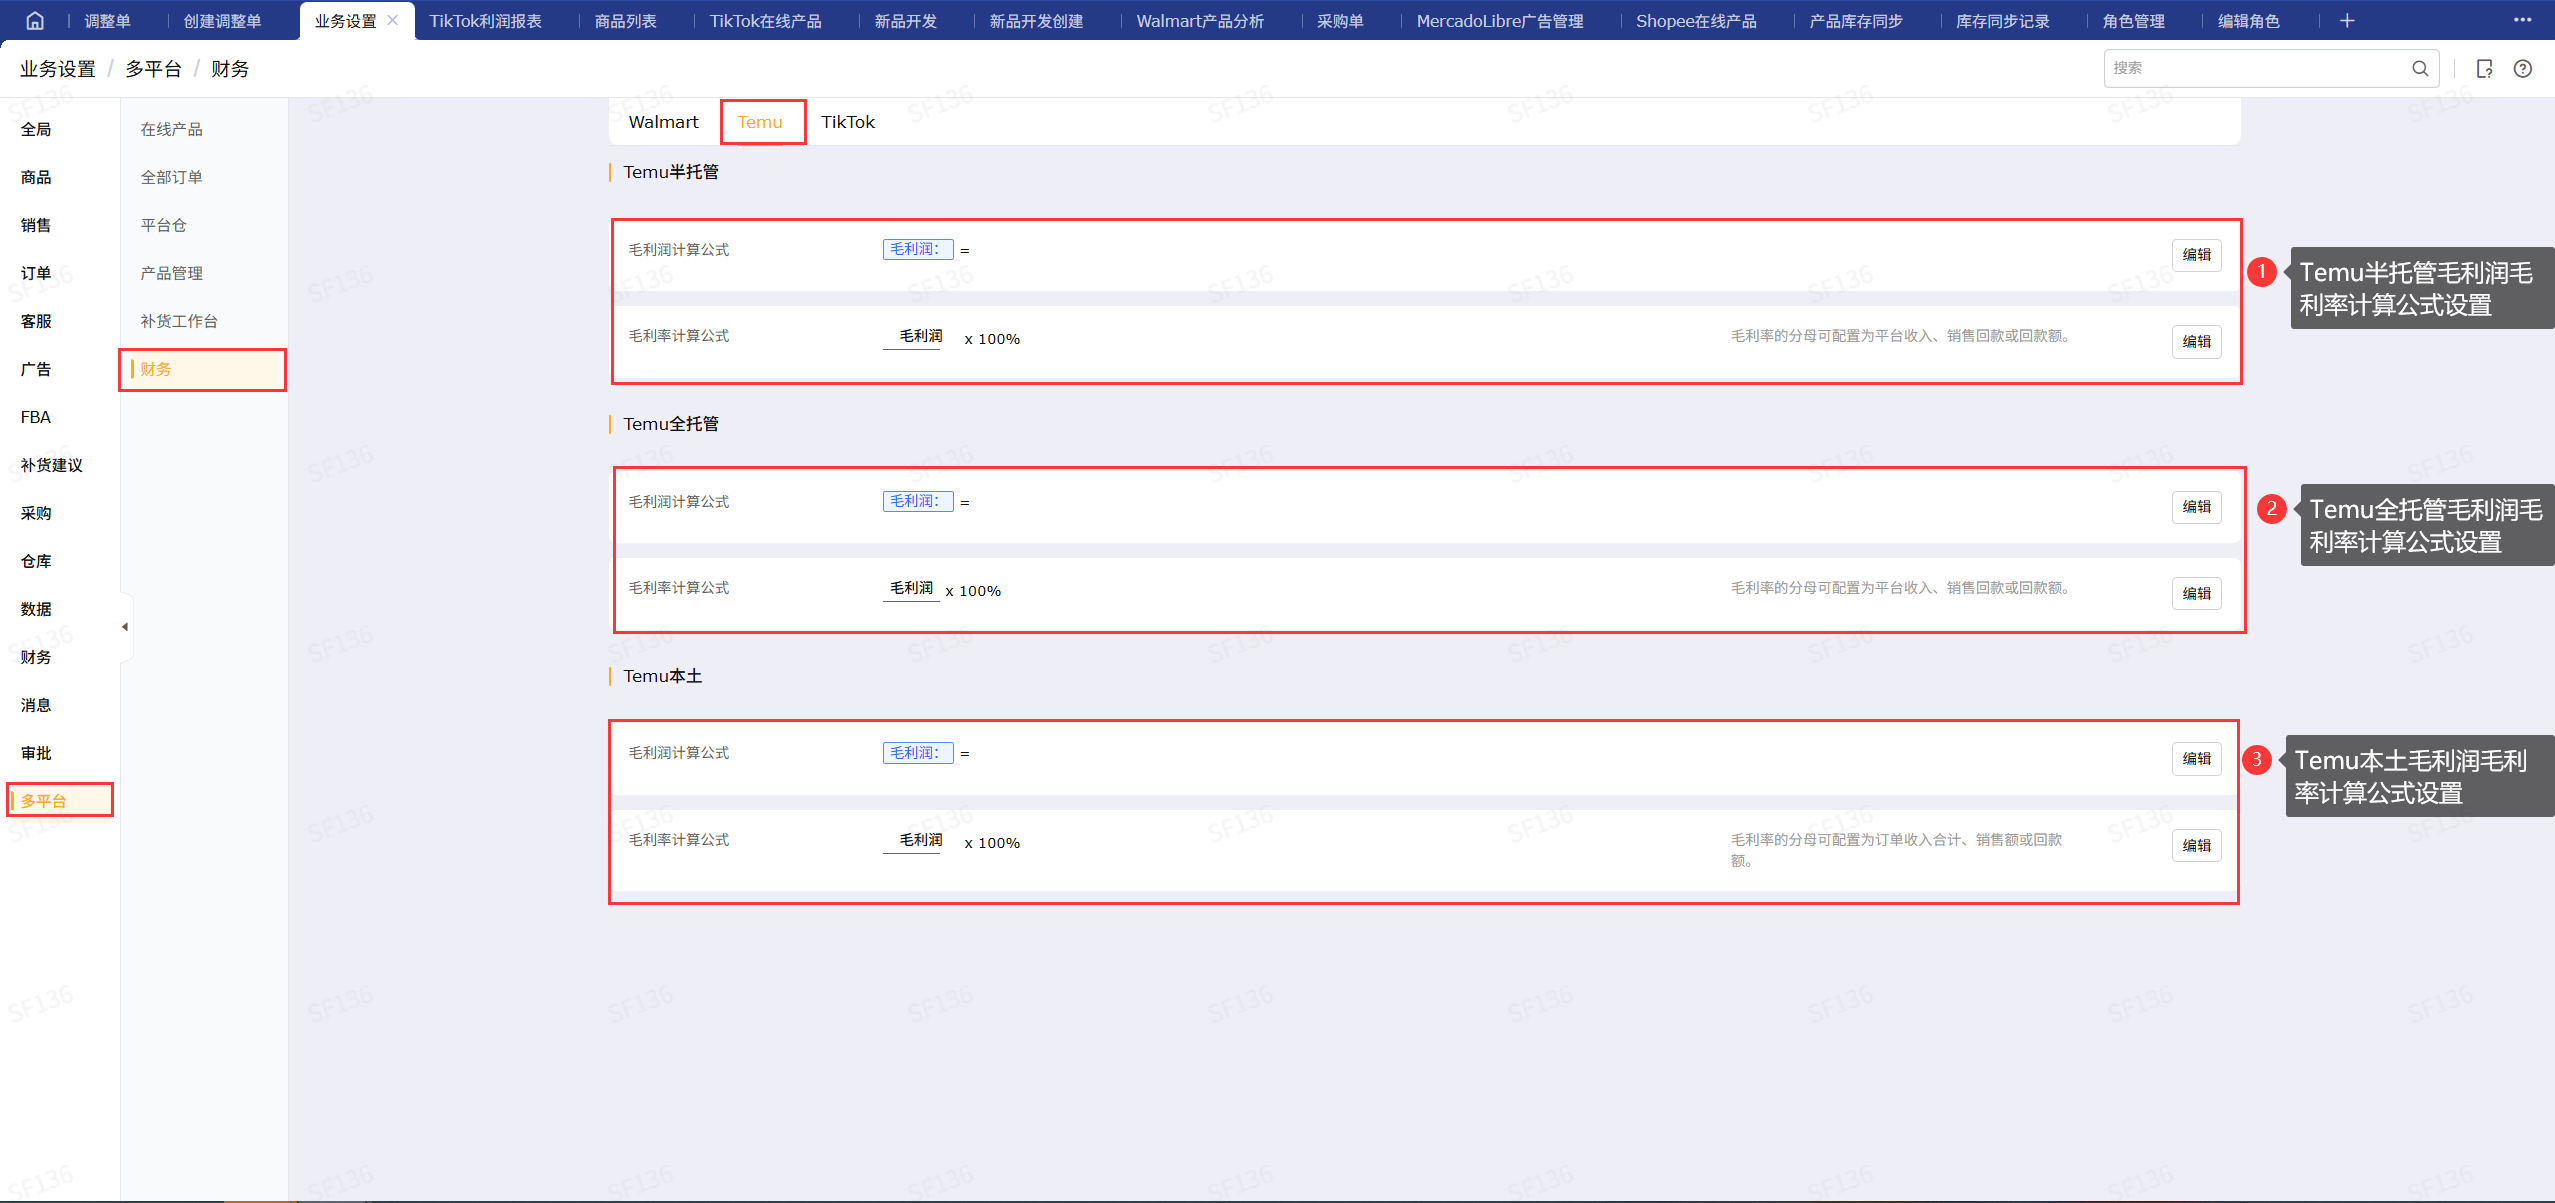Screen dimensions: 2555x1203
Task: Add a new tab with plus icon
Action: (x=2347, y=20)
